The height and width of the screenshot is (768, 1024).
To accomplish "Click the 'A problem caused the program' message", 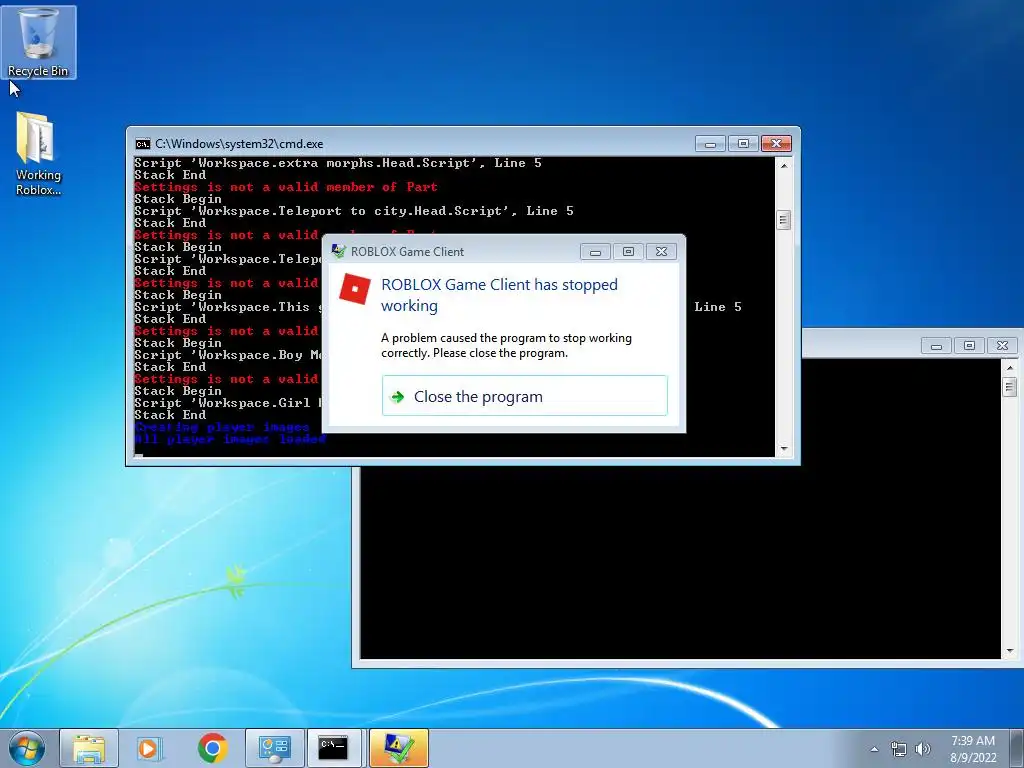I will 507,345.
